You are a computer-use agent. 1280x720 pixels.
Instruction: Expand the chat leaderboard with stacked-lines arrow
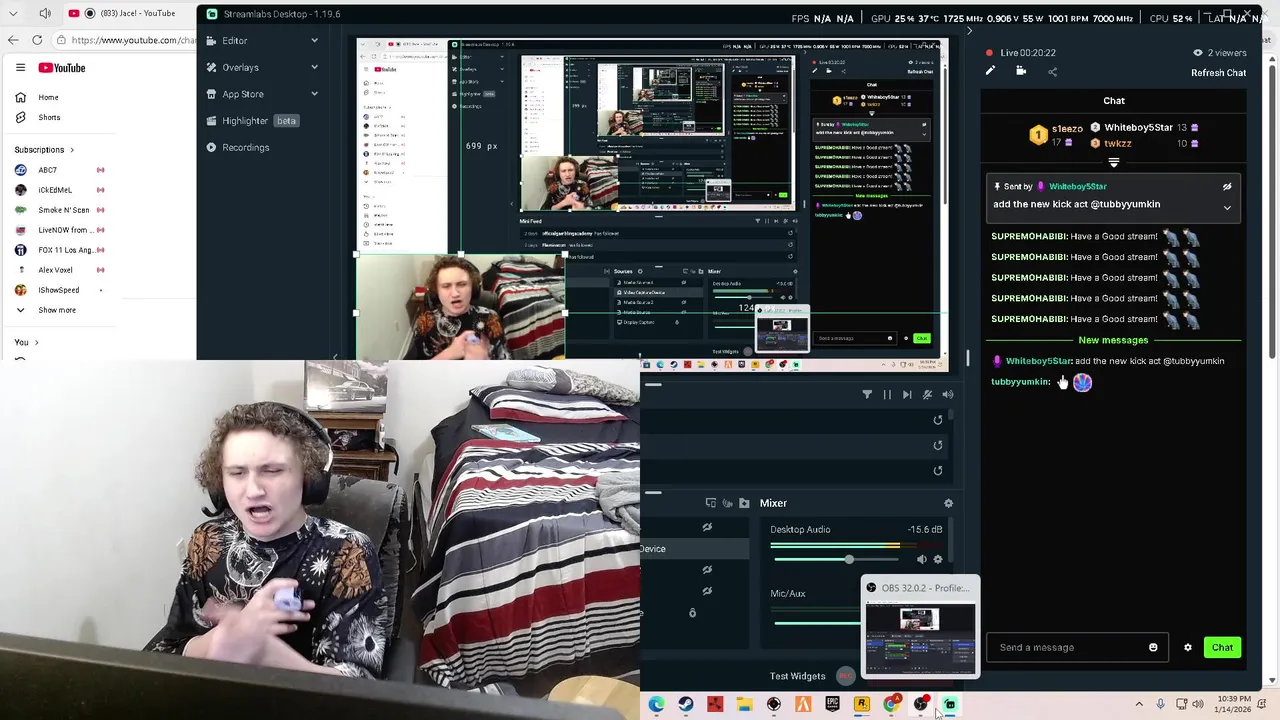point(1113,162)
